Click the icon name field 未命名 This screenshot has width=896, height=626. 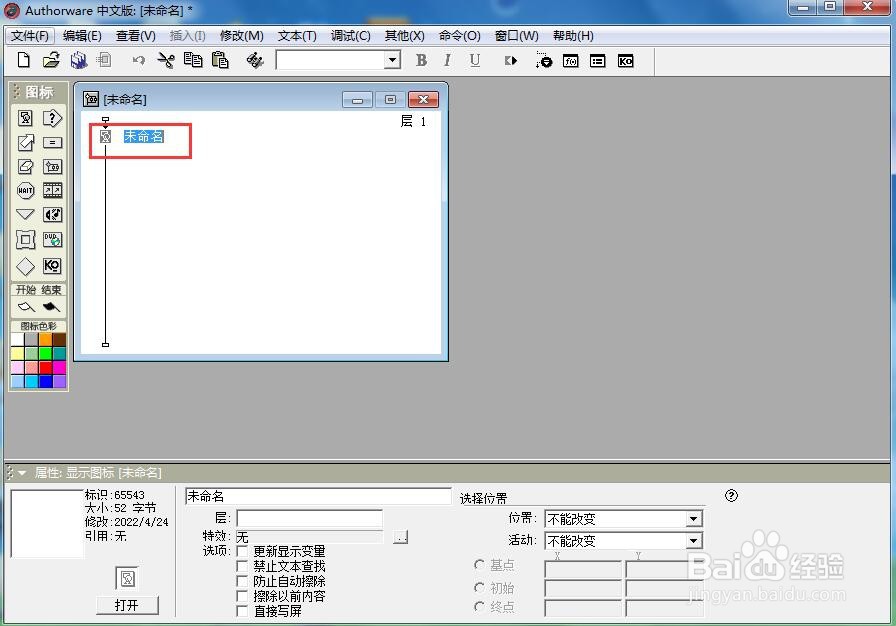click(318, 496)
